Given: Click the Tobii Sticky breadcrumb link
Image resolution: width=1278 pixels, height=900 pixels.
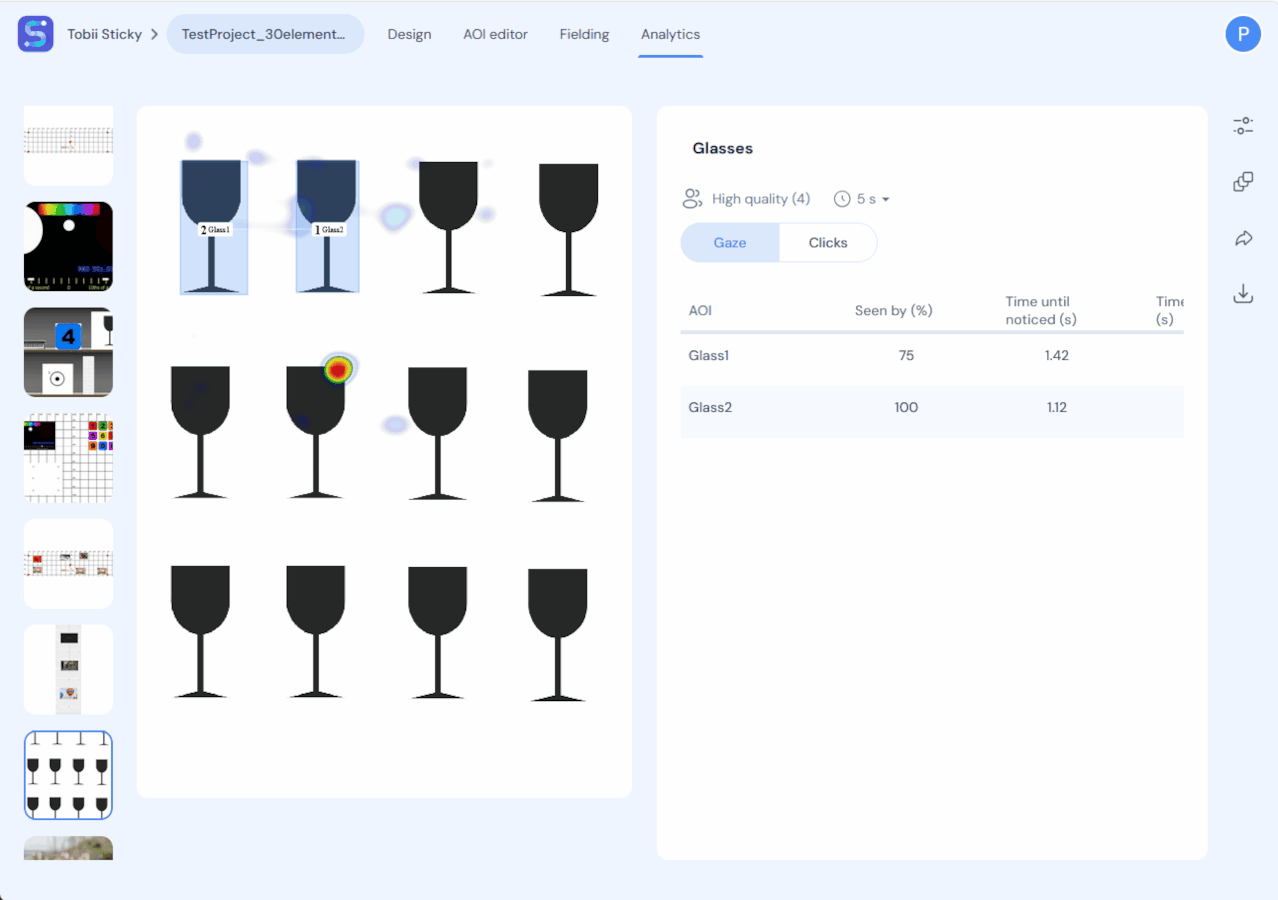Looking at the screenshot, I should 105,34.
